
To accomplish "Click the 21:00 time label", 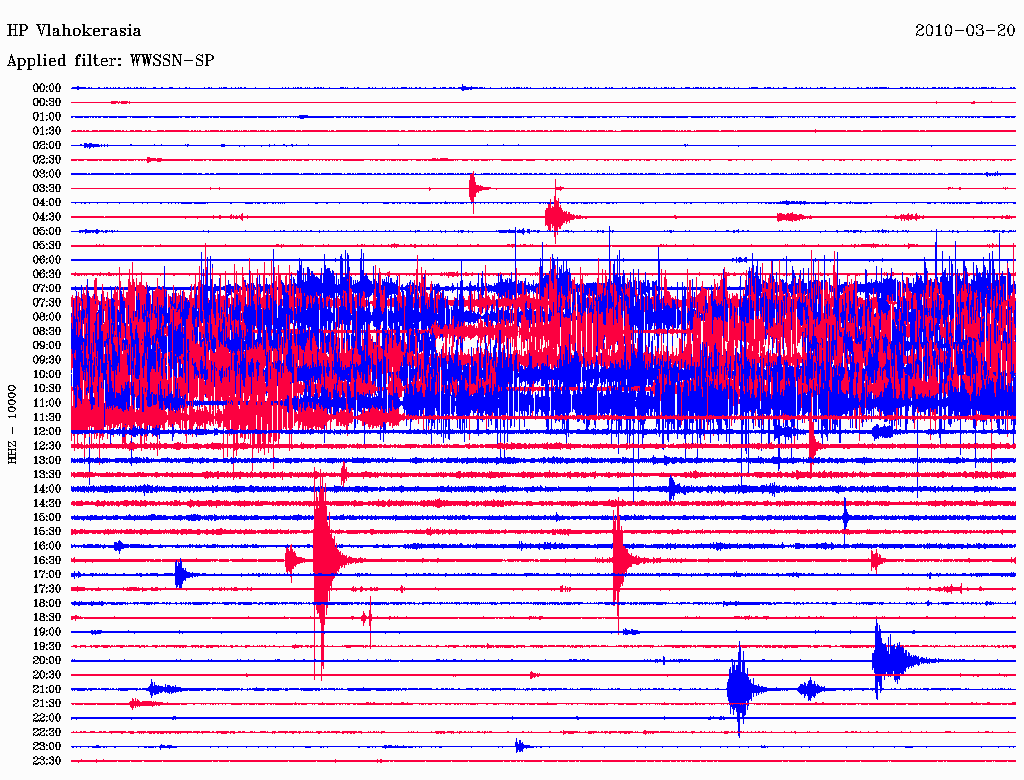I will pos(47,689).
